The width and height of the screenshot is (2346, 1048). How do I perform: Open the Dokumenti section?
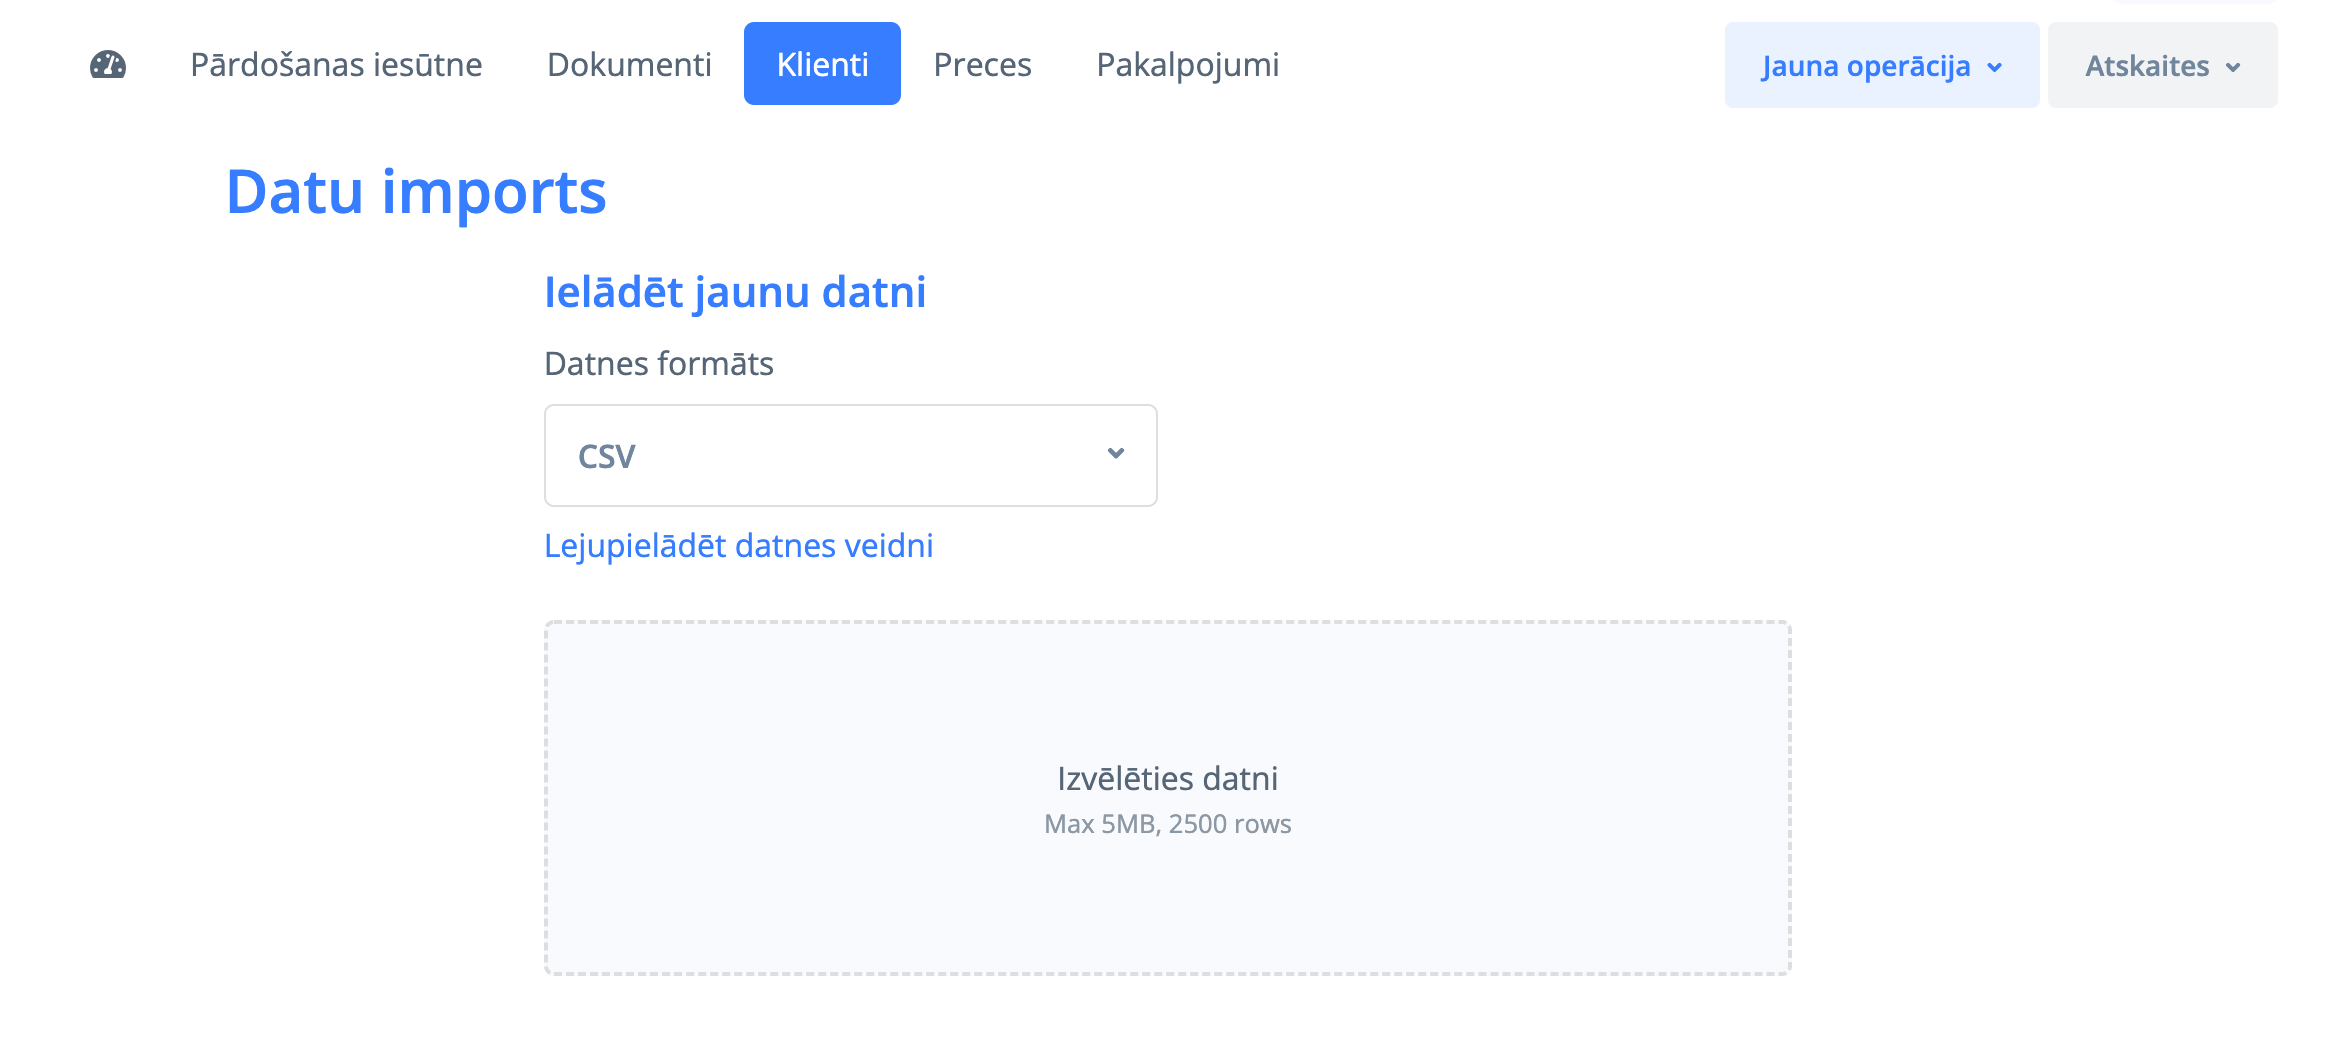(629, 65)
